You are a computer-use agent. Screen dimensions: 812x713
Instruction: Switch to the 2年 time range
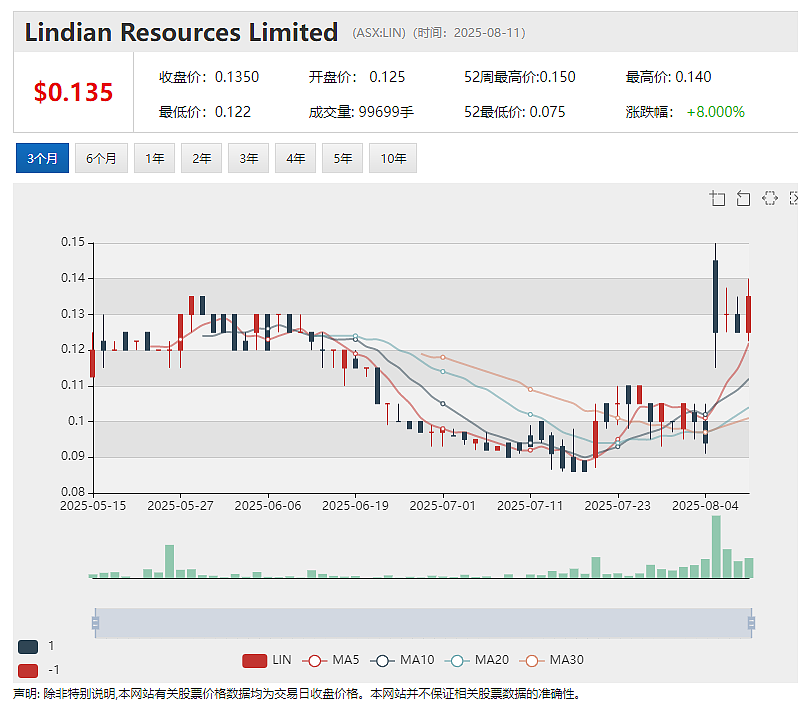(201, 158)
